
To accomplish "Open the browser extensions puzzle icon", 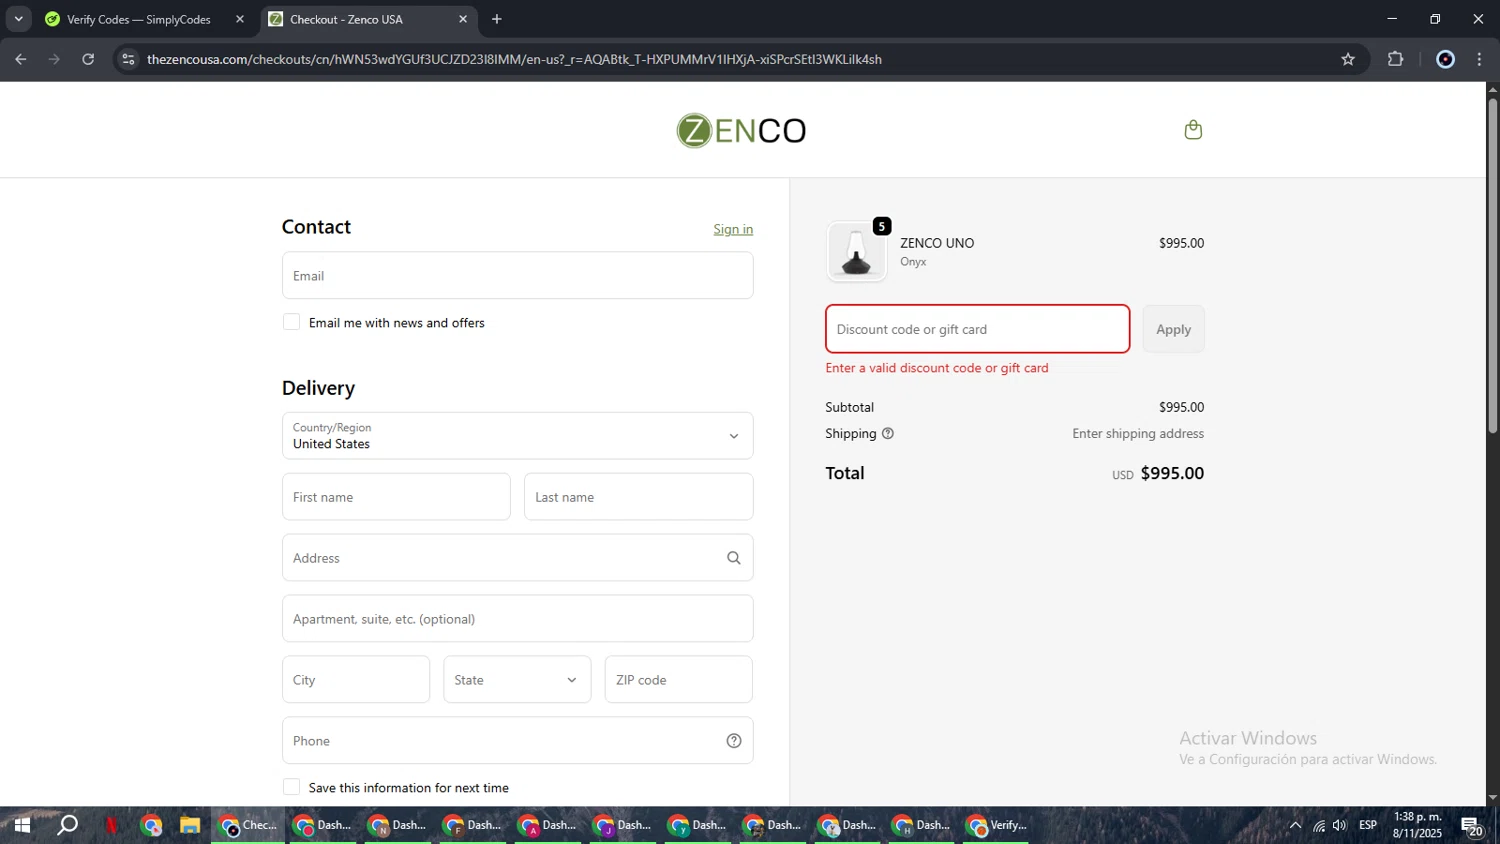I will coord(1396,59).
